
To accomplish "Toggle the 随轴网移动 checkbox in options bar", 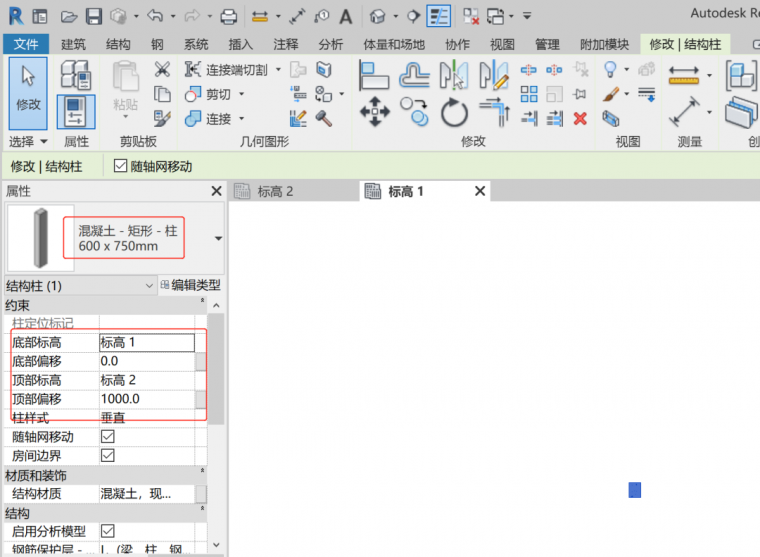I will pyautogui.click(x=121, y=166).
